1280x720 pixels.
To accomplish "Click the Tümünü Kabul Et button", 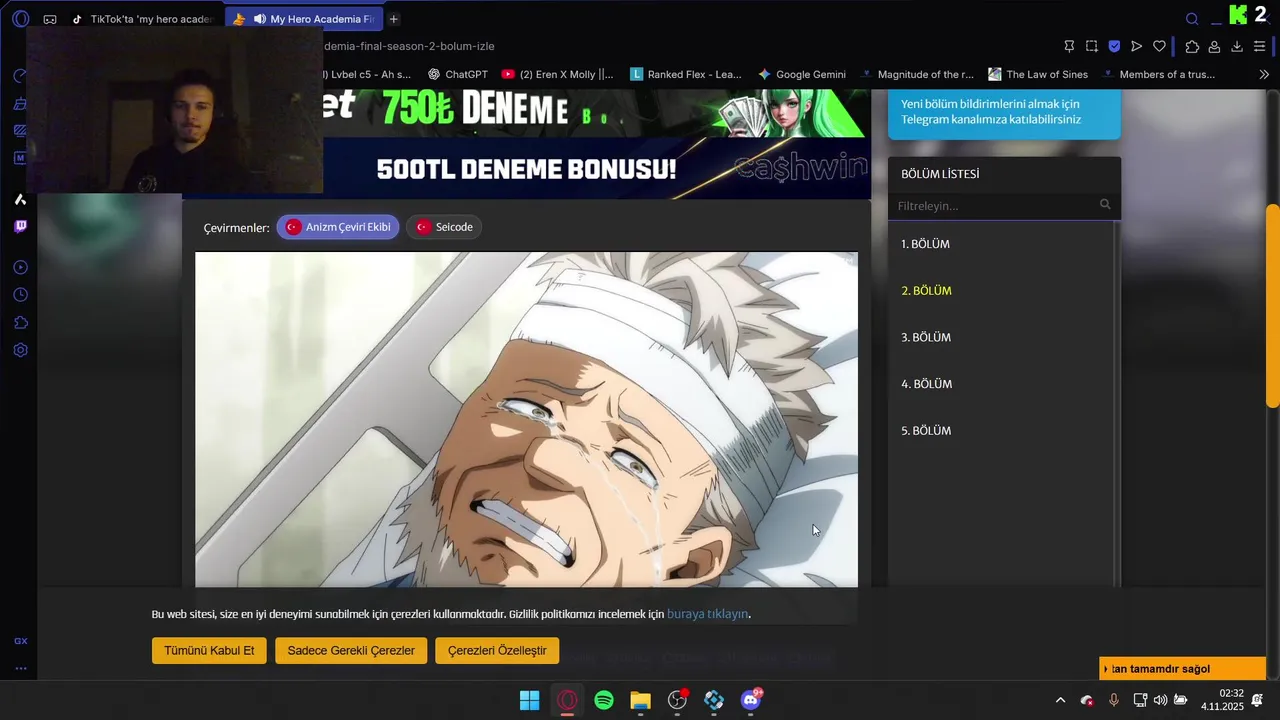I will point(209,650).
